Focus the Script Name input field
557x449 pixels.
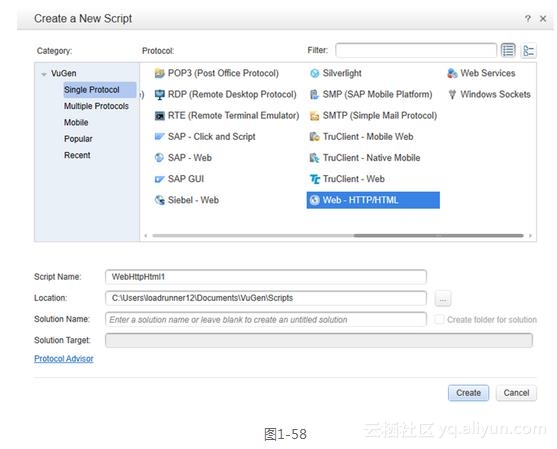click(266, 277)
